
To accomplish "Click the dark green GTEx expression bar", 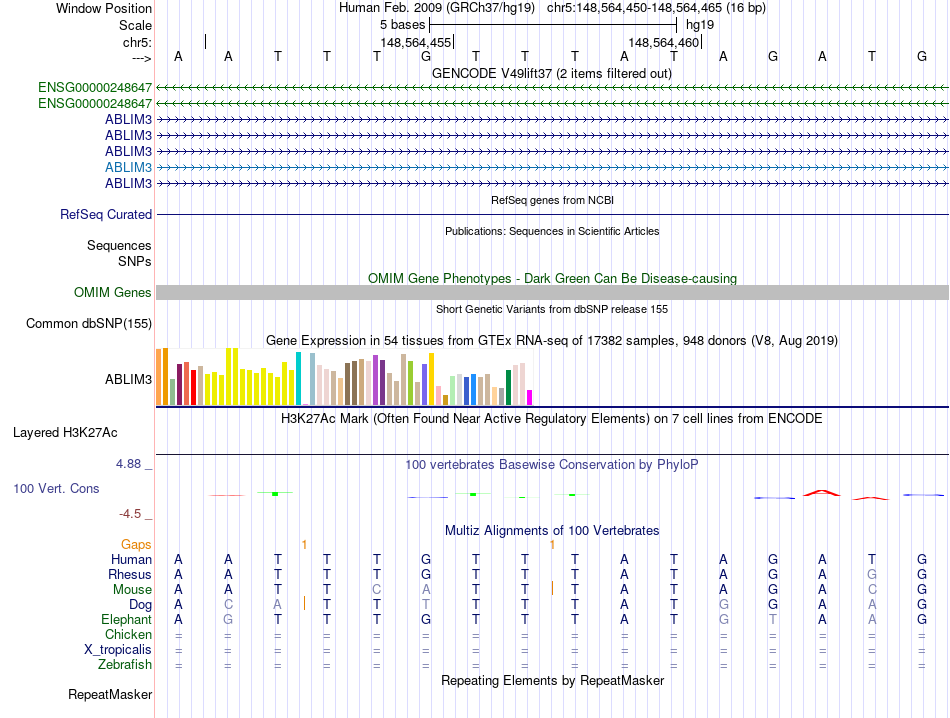I will (508, 388).
